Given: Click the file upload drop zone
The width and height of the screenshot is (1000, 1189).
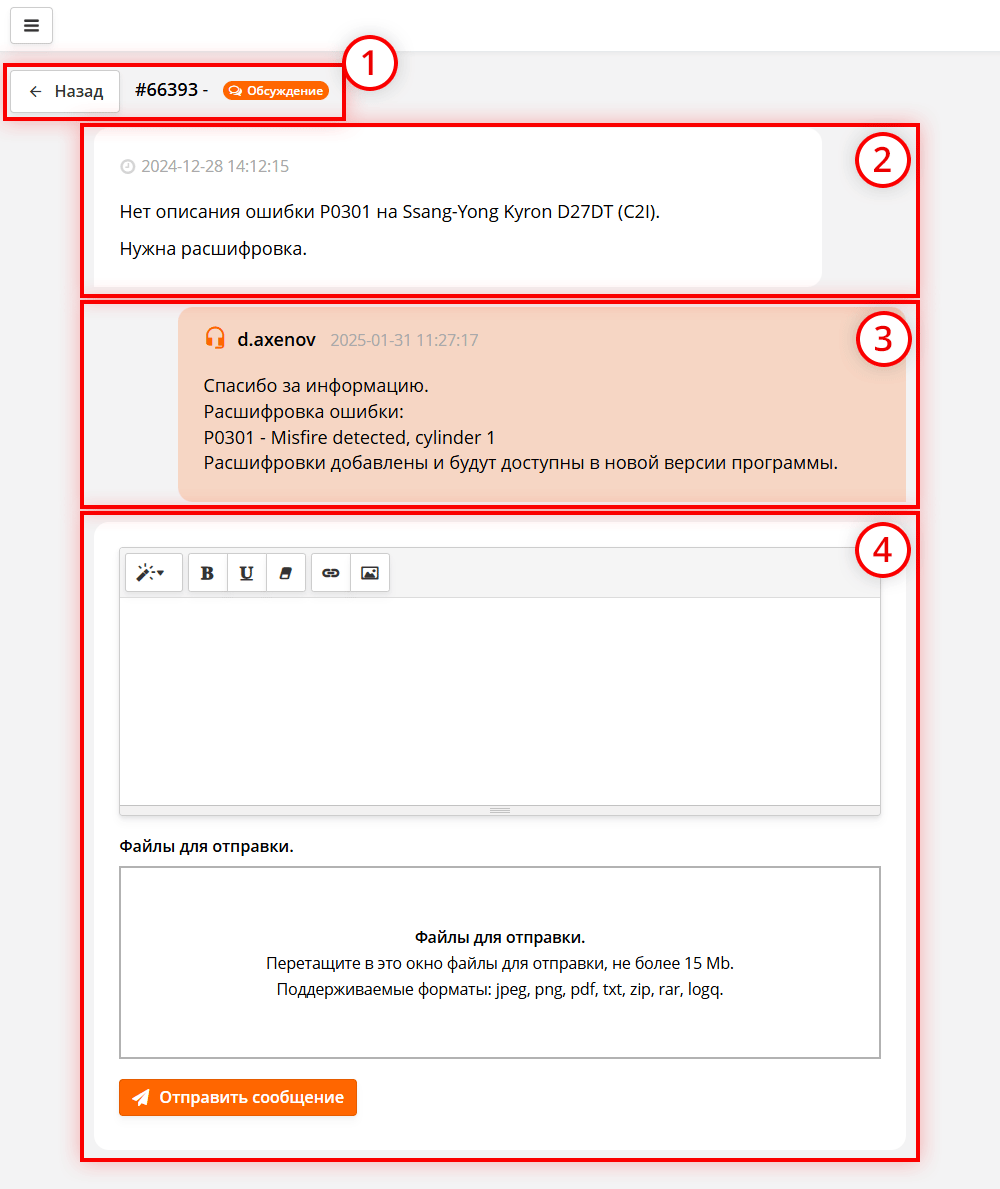Looking at the screenshot, I should point(500,962).
